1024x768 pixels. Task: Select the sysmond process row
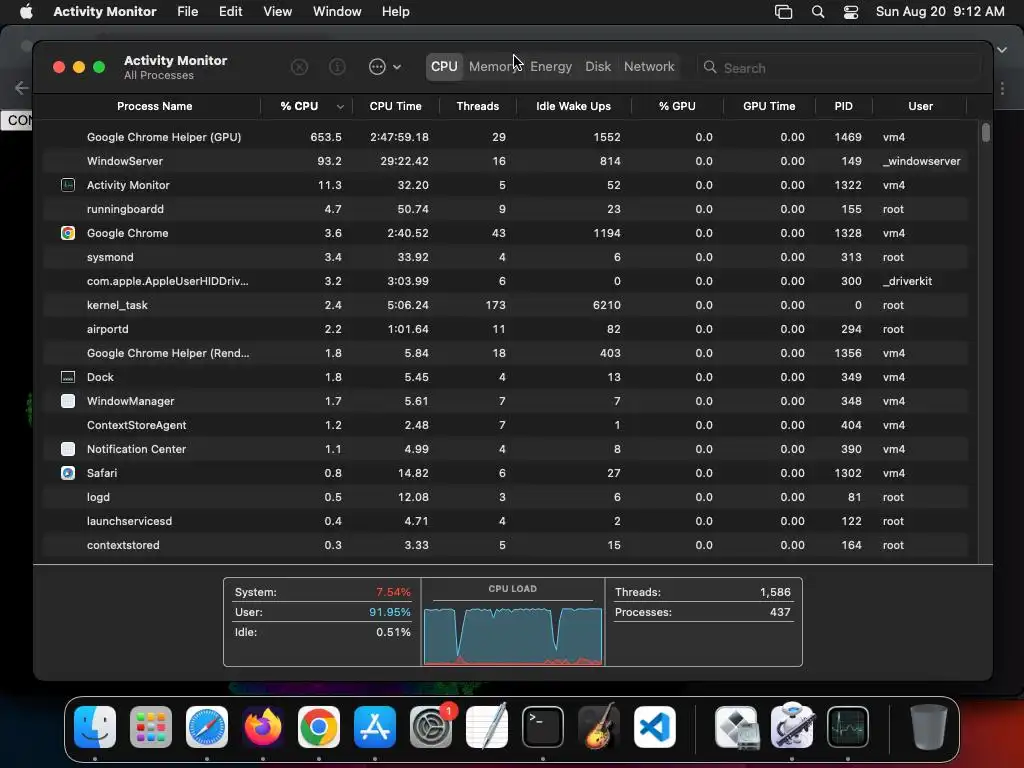point(506,257)
